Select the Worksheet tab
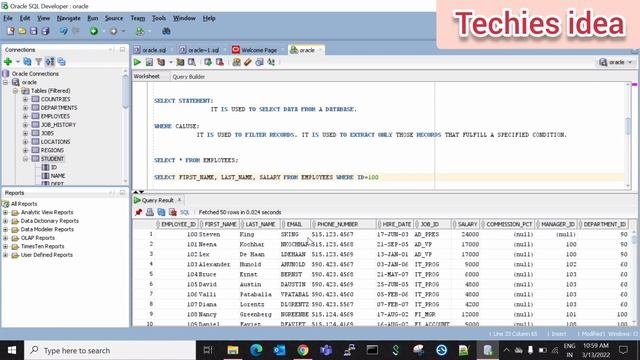 point(147,76)
